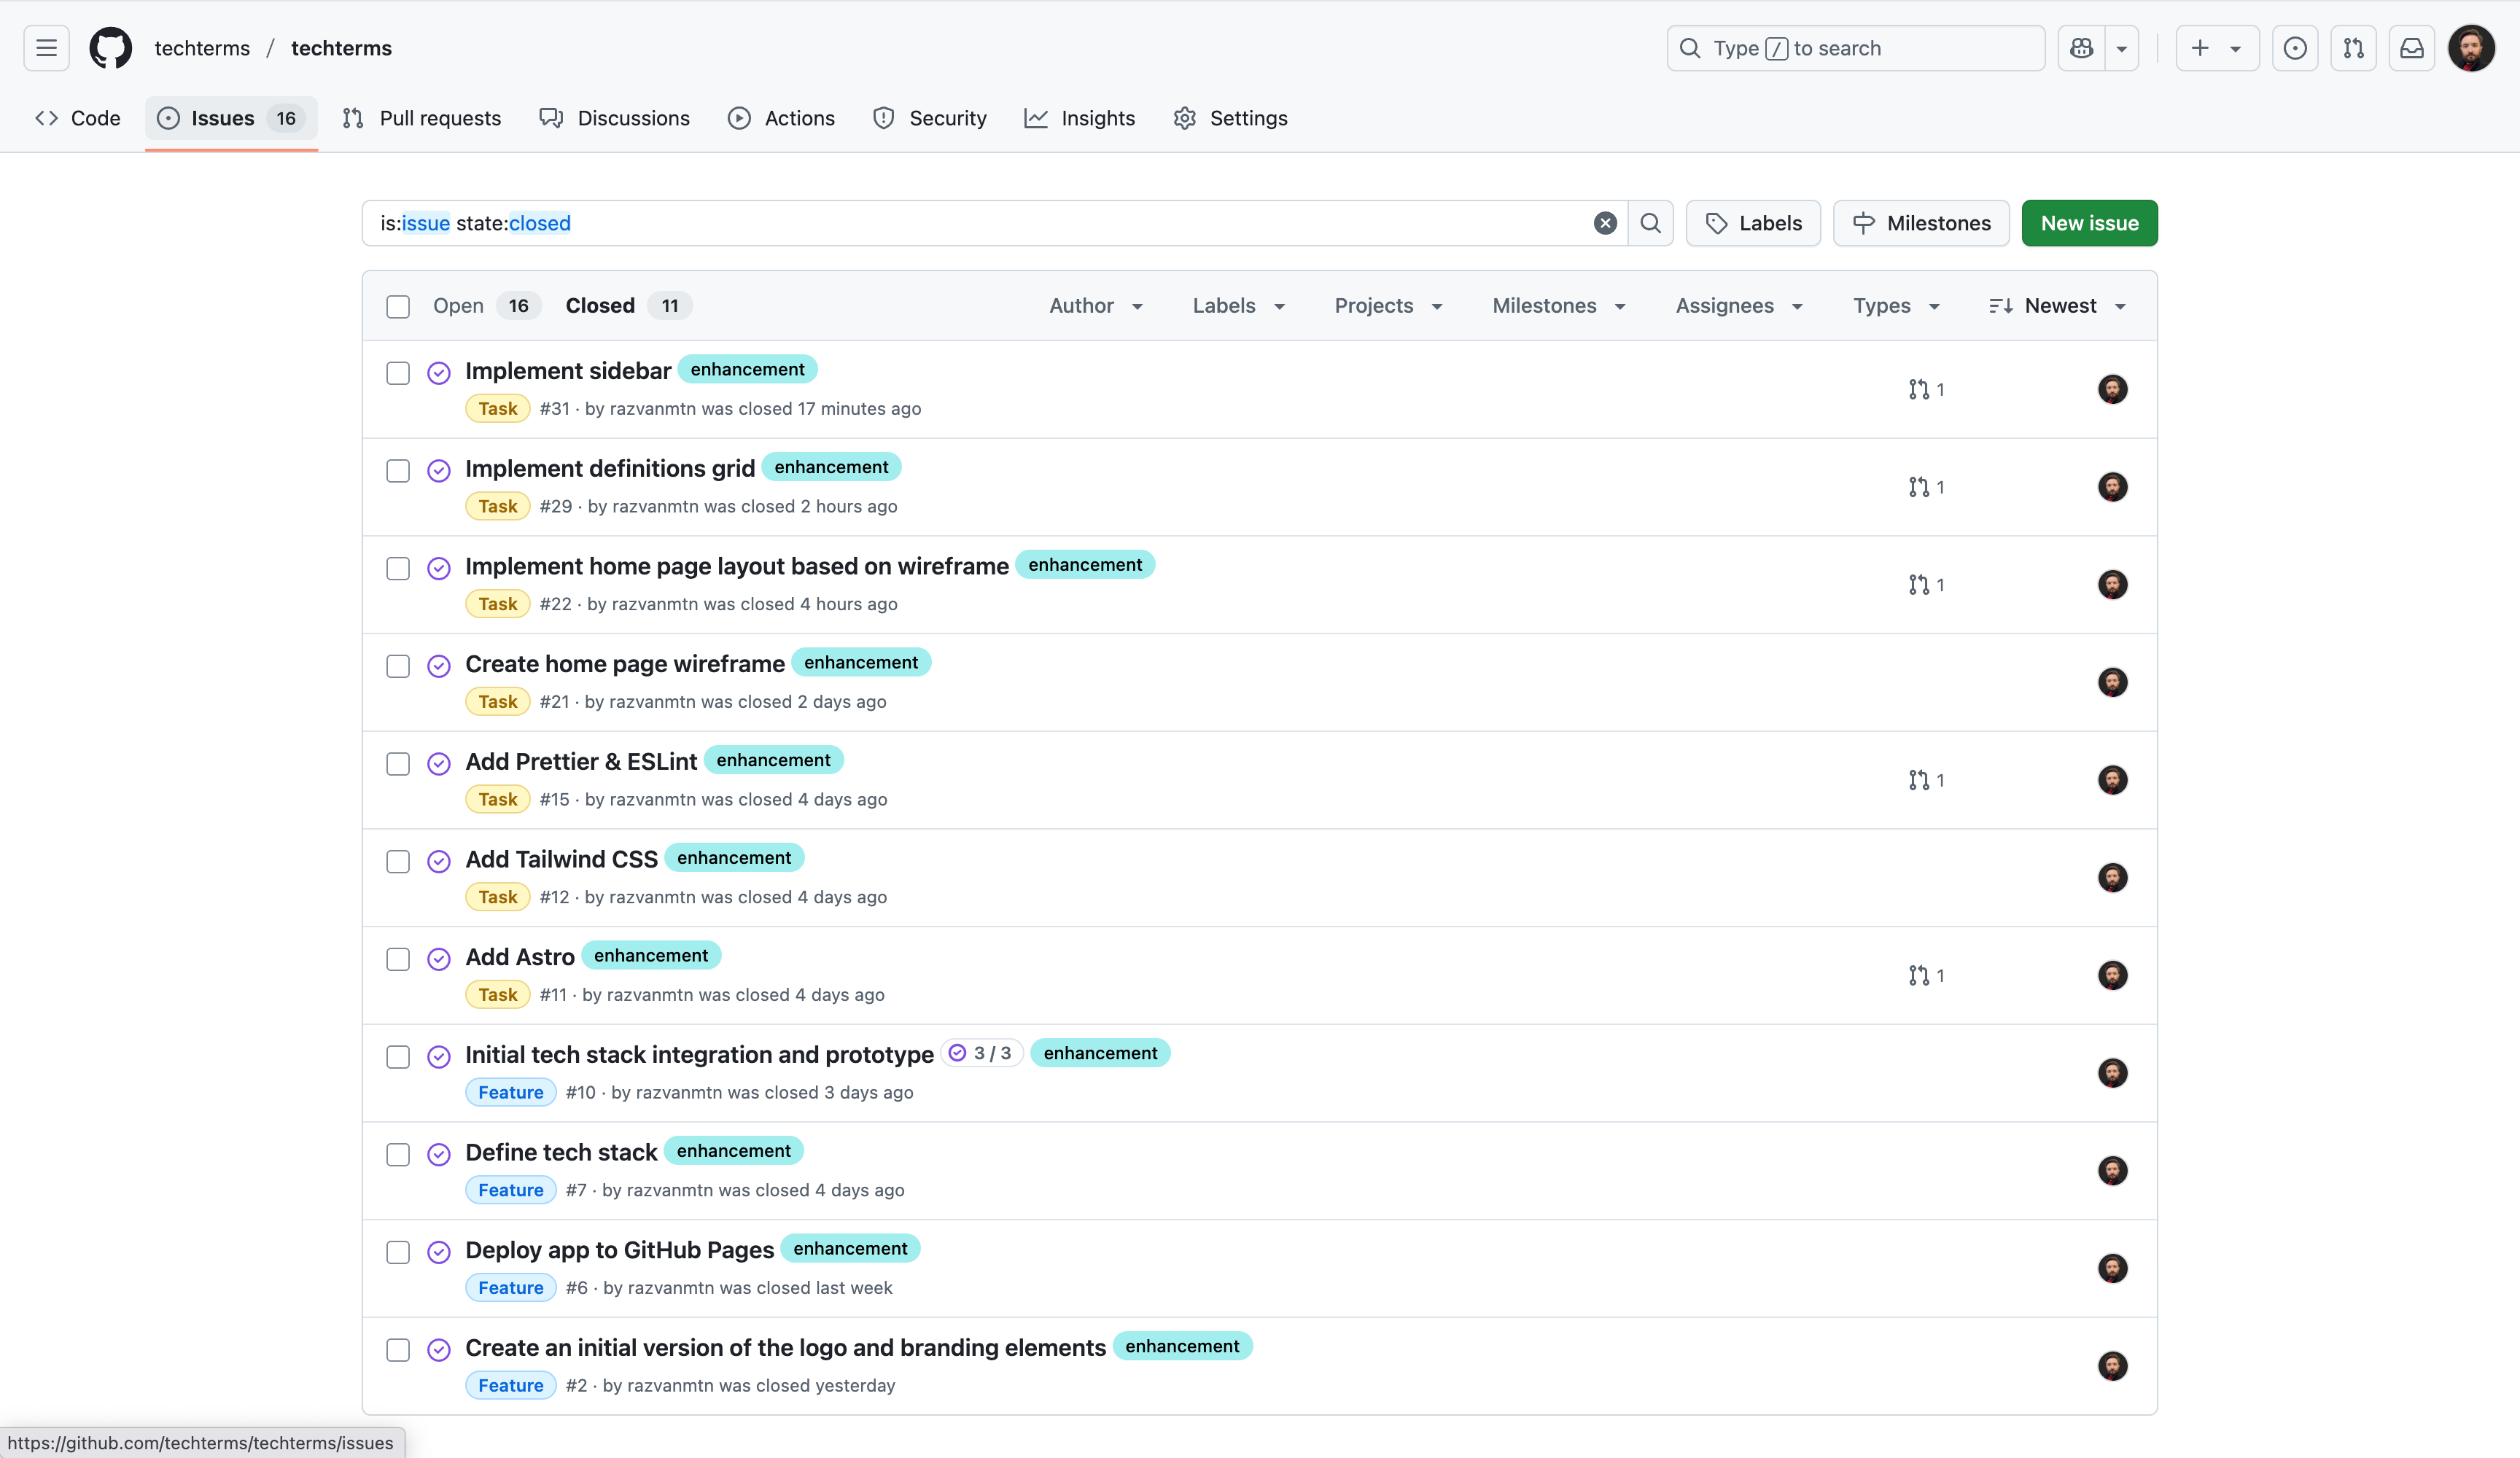The width and height of the screenshot is (2520, 1458).
Task: Check the select all issues checkbox
Action: pos(398,306)
